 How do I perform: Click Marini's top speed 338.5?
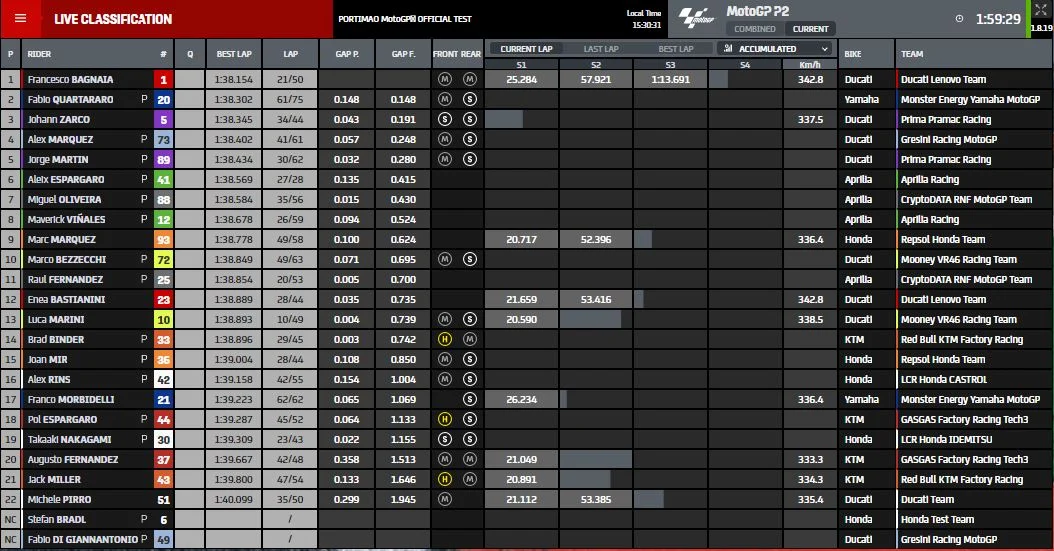click(x=810, y=319)
